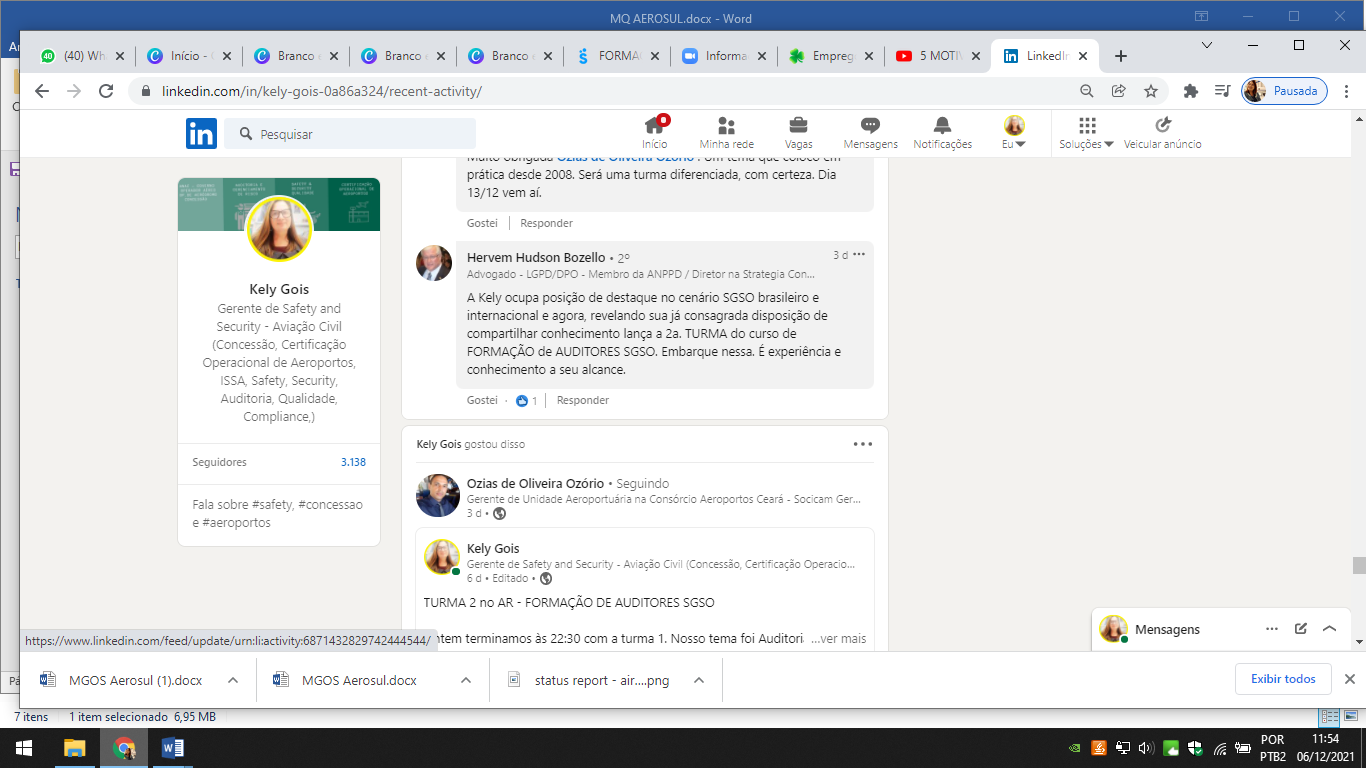Click the Pesquisar search field
This screenshot has height=768, width=1366.
click(350, 134)
